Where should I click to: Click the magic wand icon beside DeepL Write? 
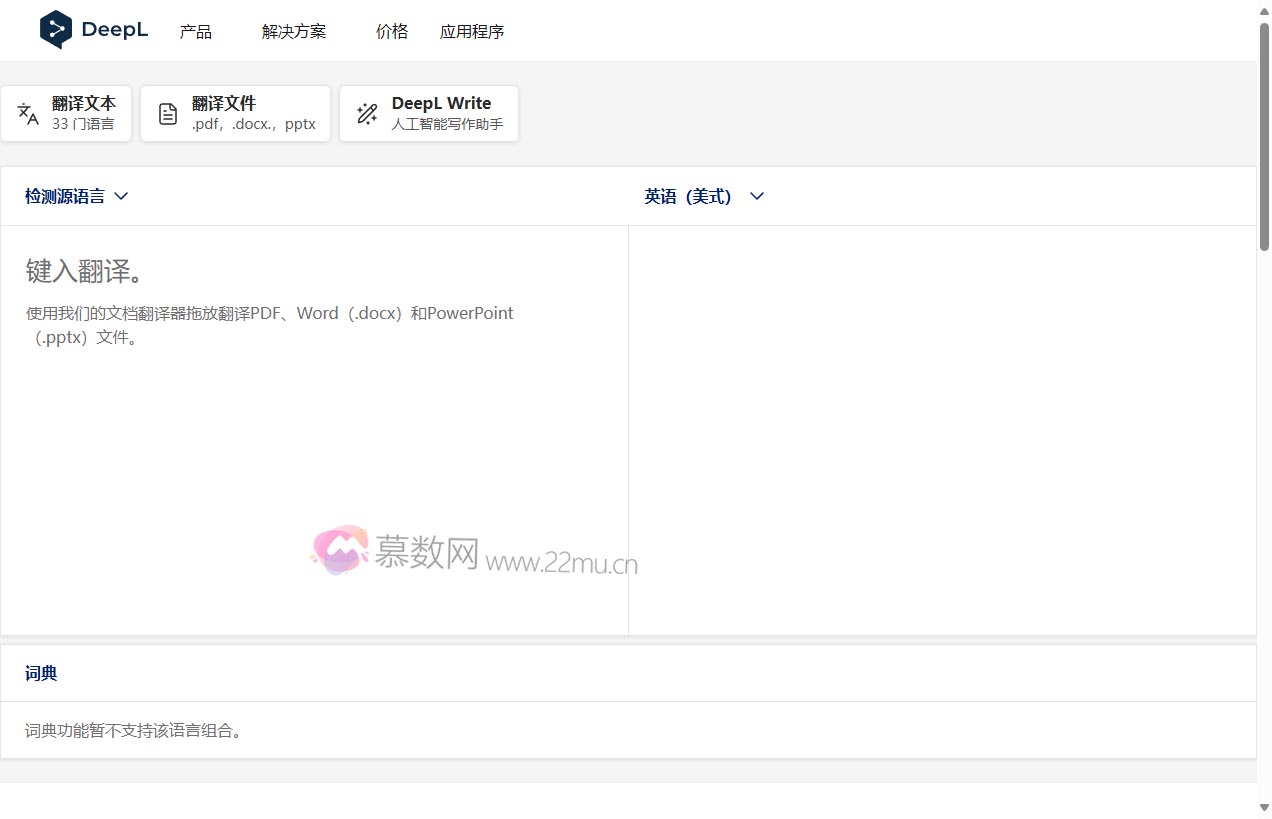coord(367,113)
